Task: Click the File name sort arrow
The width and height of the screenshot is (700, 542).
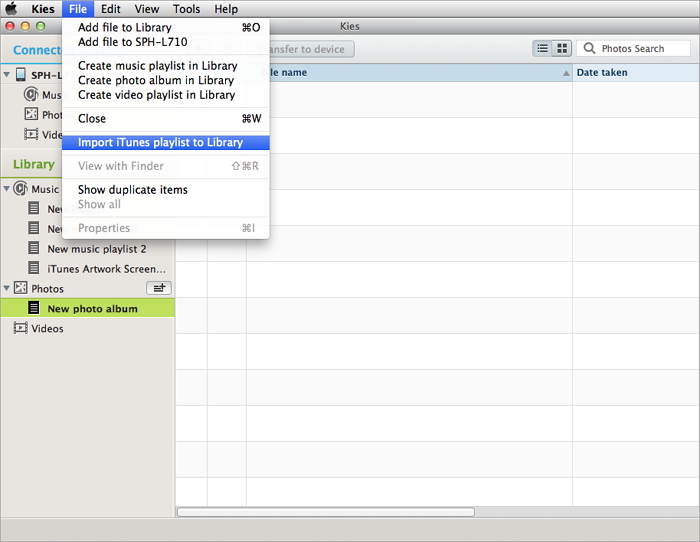Action: tap(566, 73)
